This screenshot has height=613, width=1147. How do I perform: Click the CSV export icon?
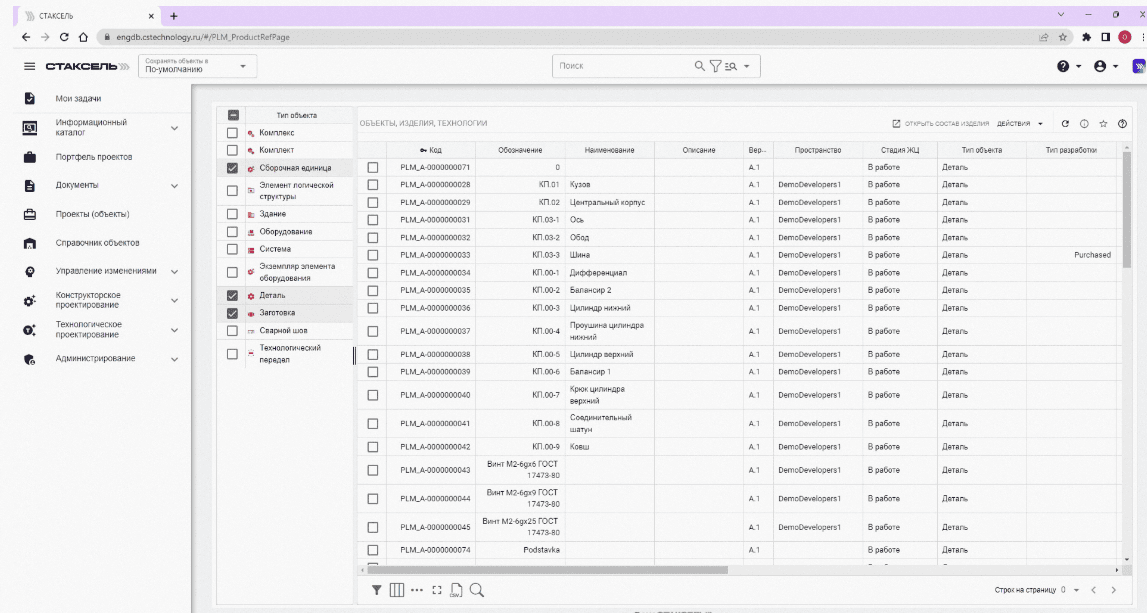(x=456, y=590)
